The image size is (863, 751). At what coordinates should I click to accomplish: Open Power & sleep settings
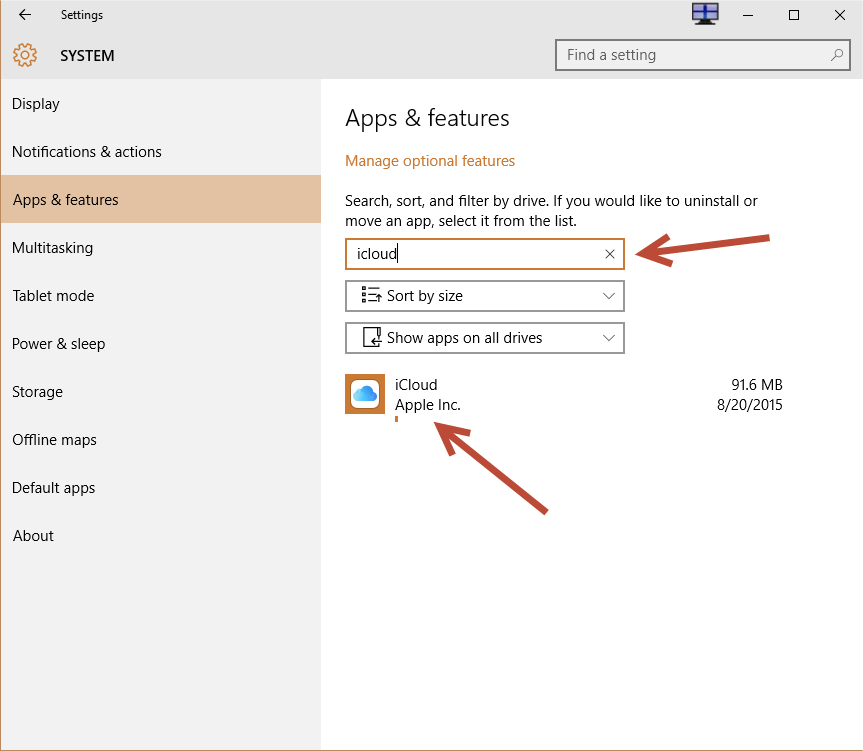coord(58,344)
